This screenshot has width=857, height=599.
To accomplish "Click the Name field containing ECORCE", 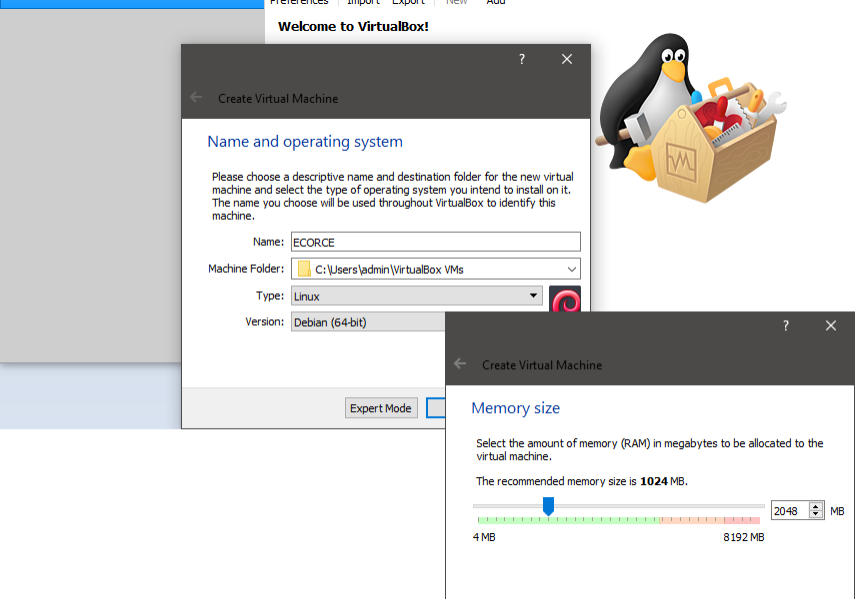I will click(x=436, y=242).
